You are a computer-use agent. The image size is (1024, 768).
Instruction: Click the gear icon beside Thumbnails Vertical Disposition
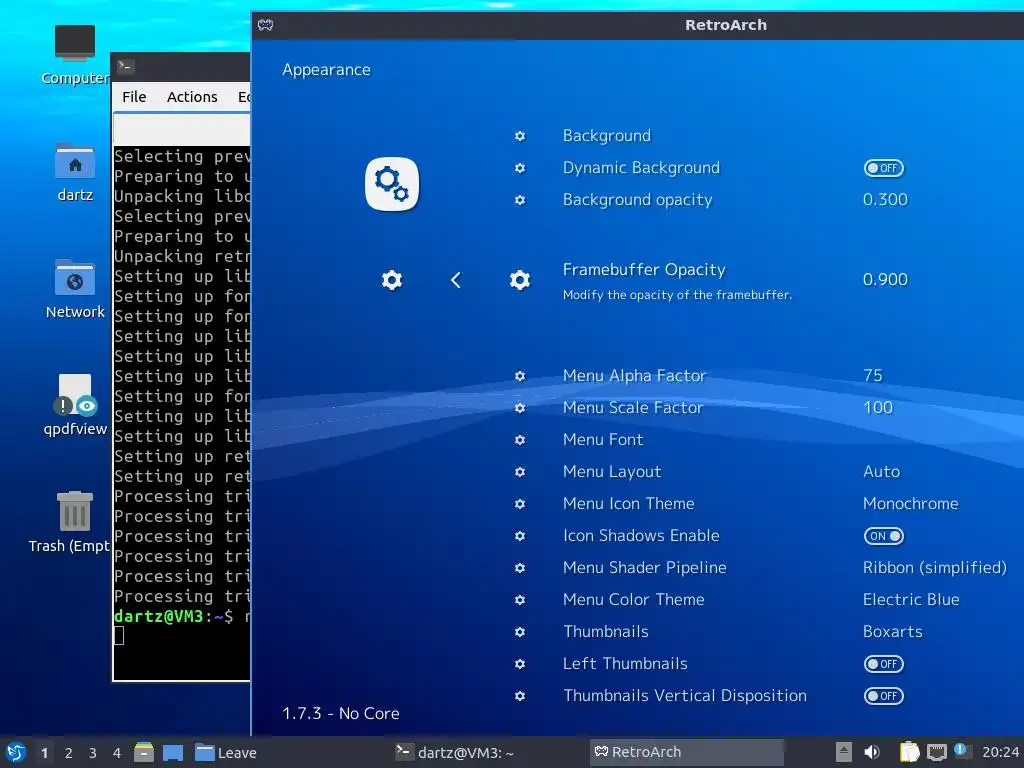click(x=520, y=696)
